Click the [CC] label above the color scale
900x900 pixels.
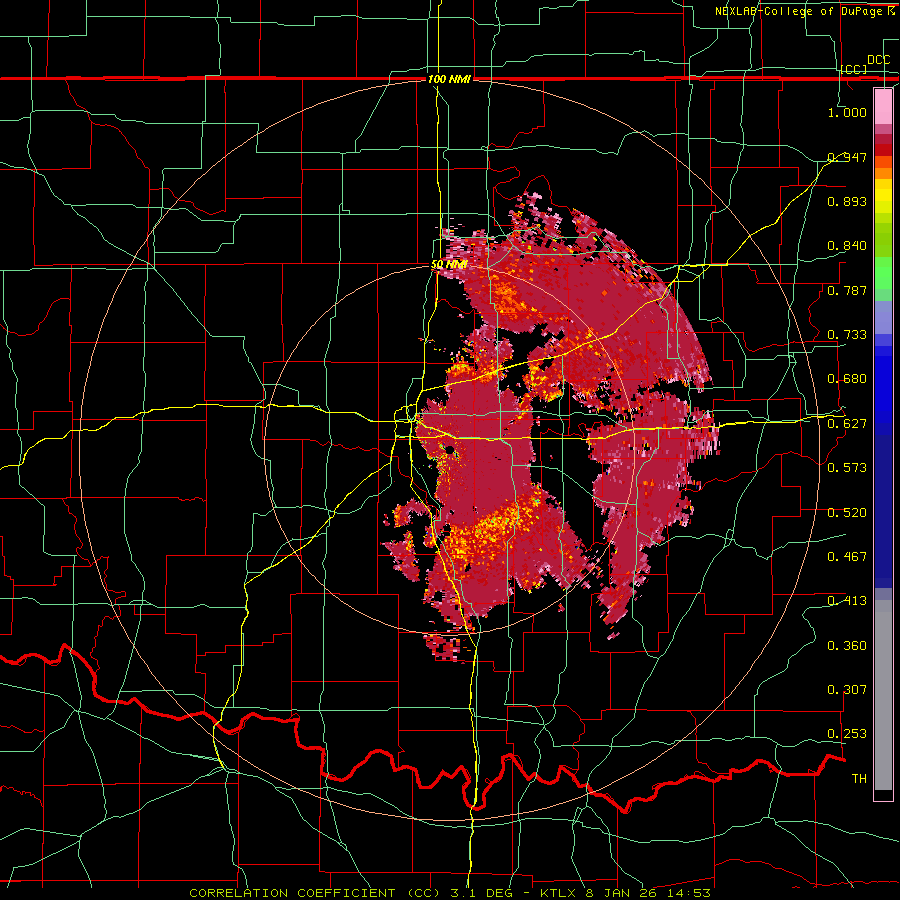(x=854, y=69)
